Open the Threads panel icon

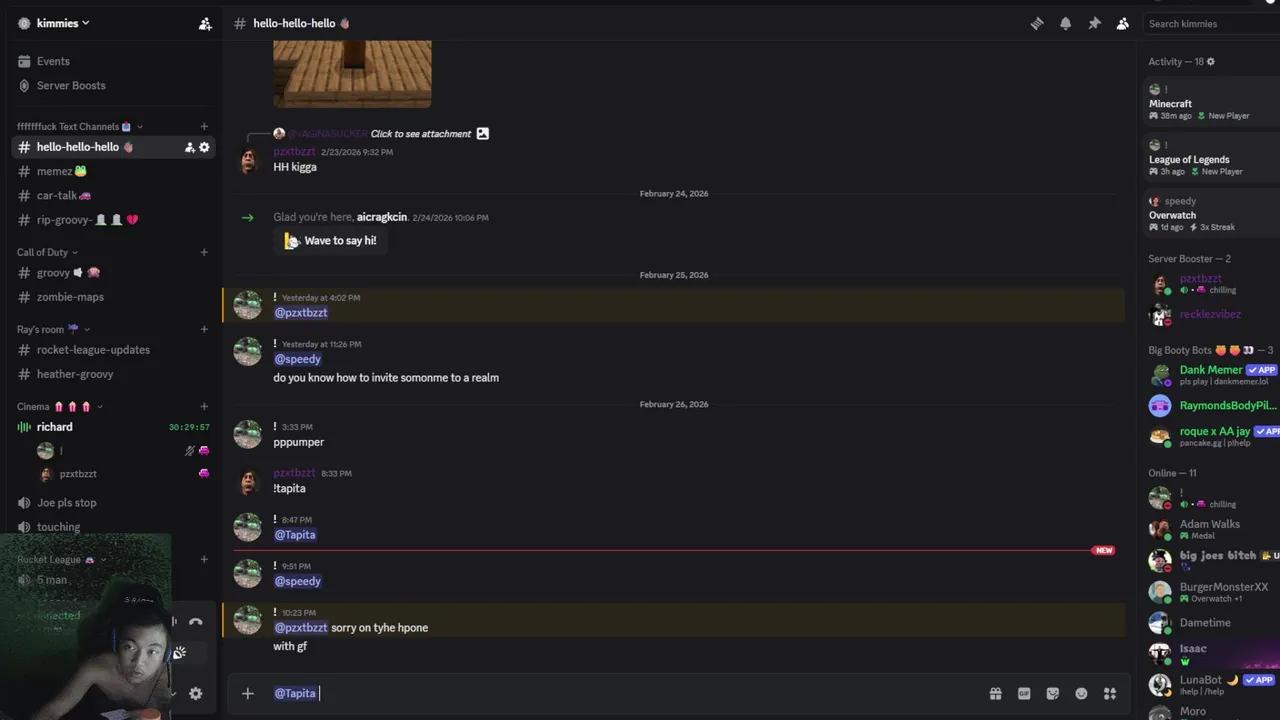pyautogui.click(x=1037, y=23)
